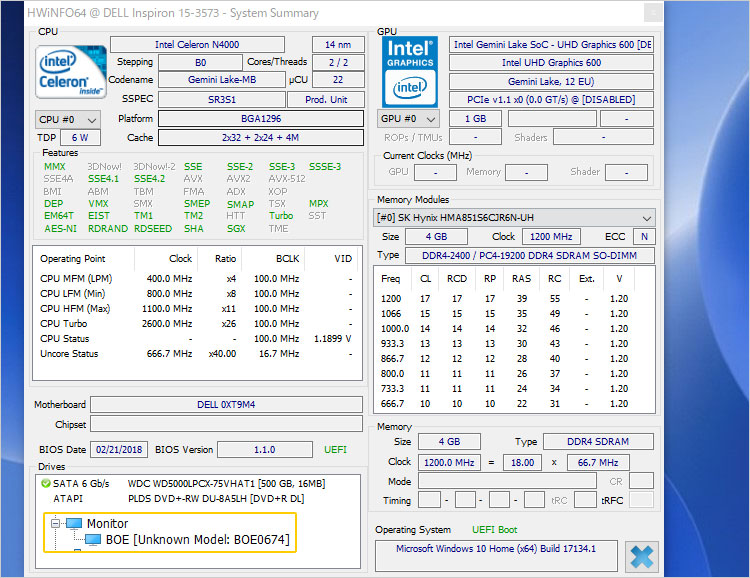
Task: Collapse the Monitor tree node
Action: click(55, 523)
